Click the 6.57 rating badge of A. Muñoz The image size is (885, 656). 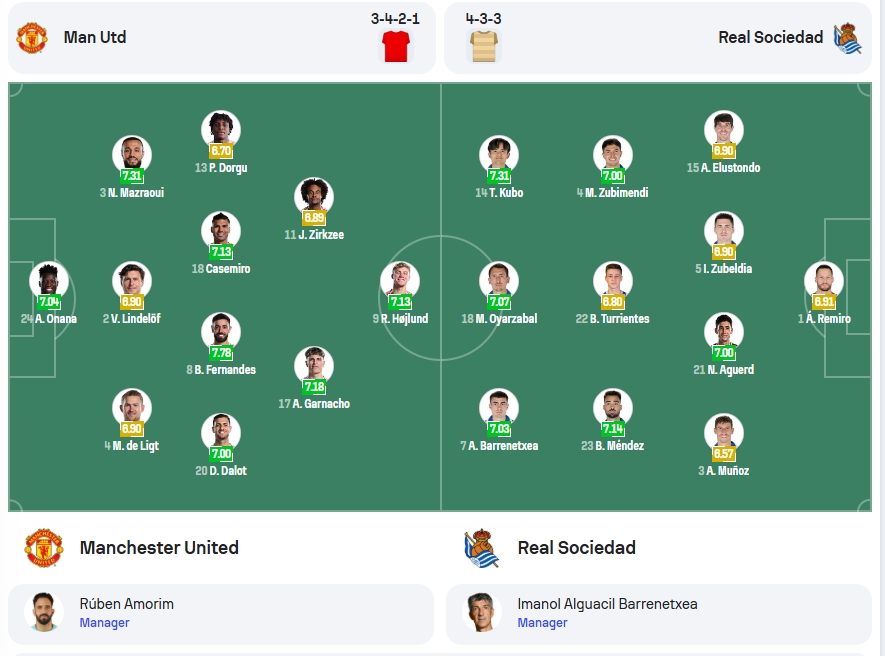coord(724,454)
